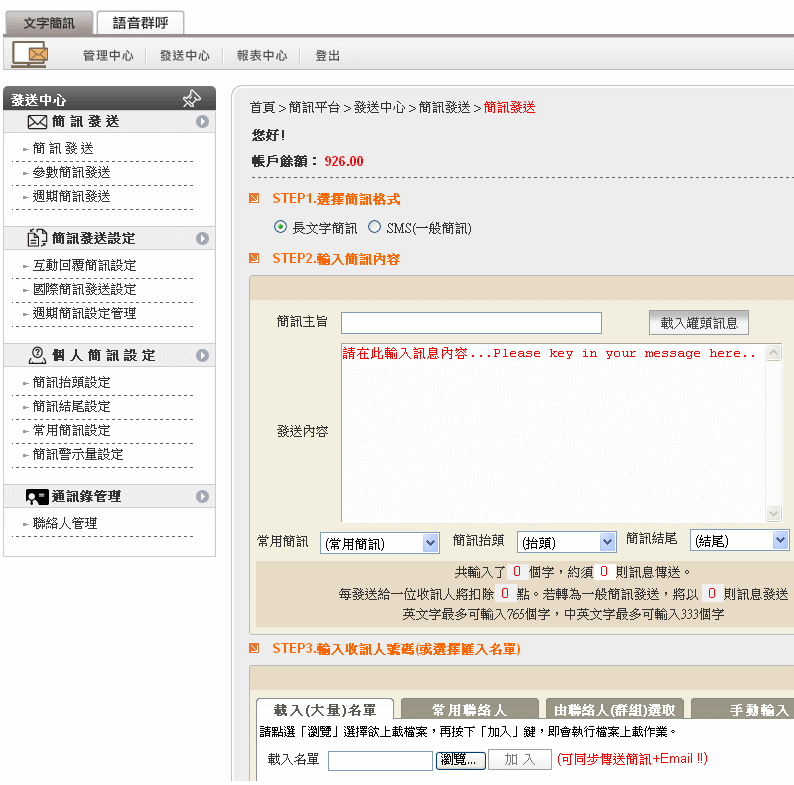The height and width of the screenshot is (785, 794).
Task: Open 互動回覆簡訊設定 link
Action: pyautogui.click(x=85, y=265)
